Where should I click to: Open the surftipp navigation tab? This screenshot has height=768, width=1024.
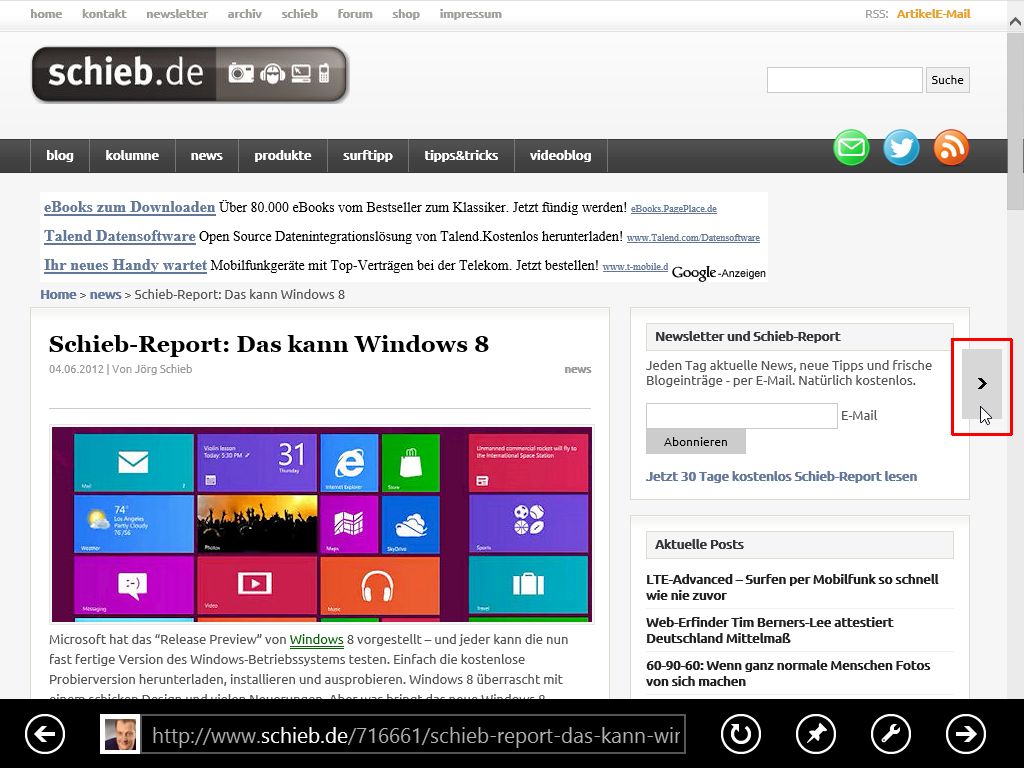(368, 155)
